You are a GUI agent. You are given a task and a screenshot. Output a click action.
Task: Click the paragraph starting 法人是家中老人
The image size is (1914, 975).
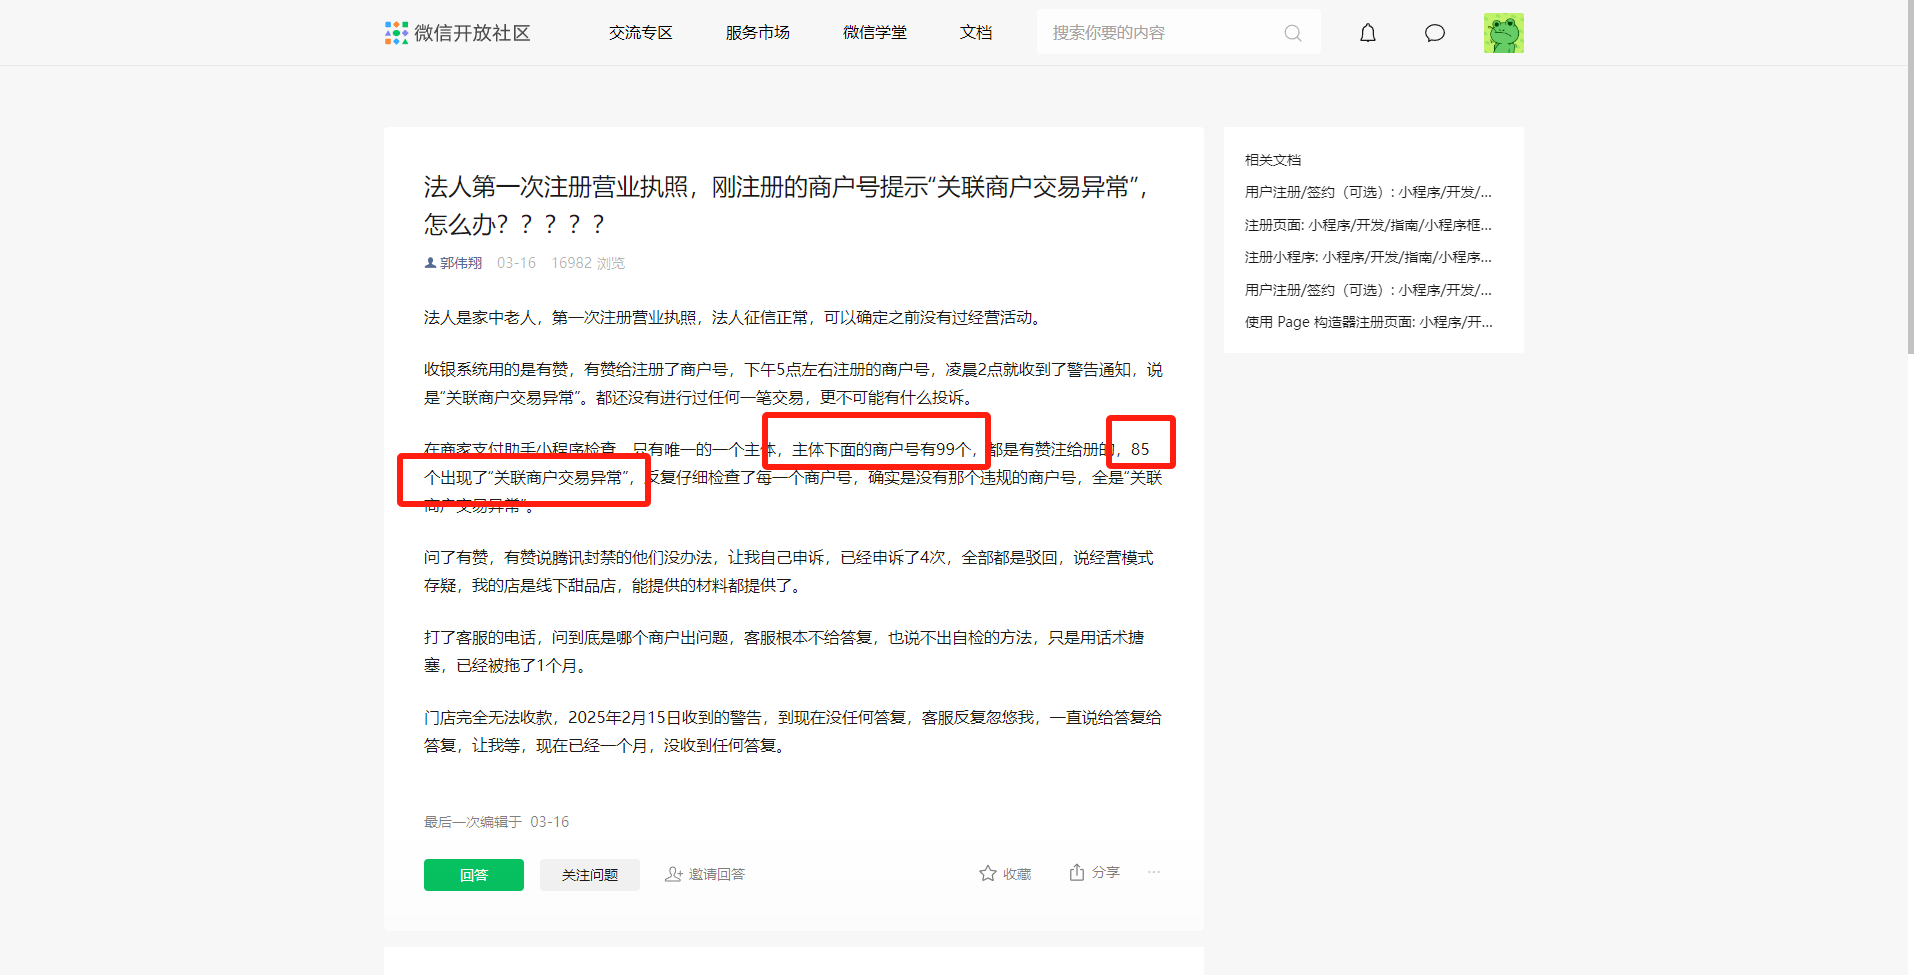click(x=735, y=318)
